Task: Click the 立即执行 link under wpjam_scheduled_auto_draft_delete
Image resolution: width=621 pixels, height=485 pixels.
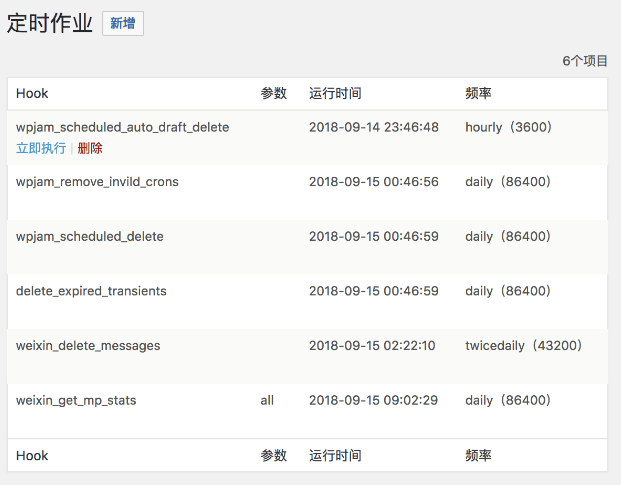Action: click(x=41, y=148)
